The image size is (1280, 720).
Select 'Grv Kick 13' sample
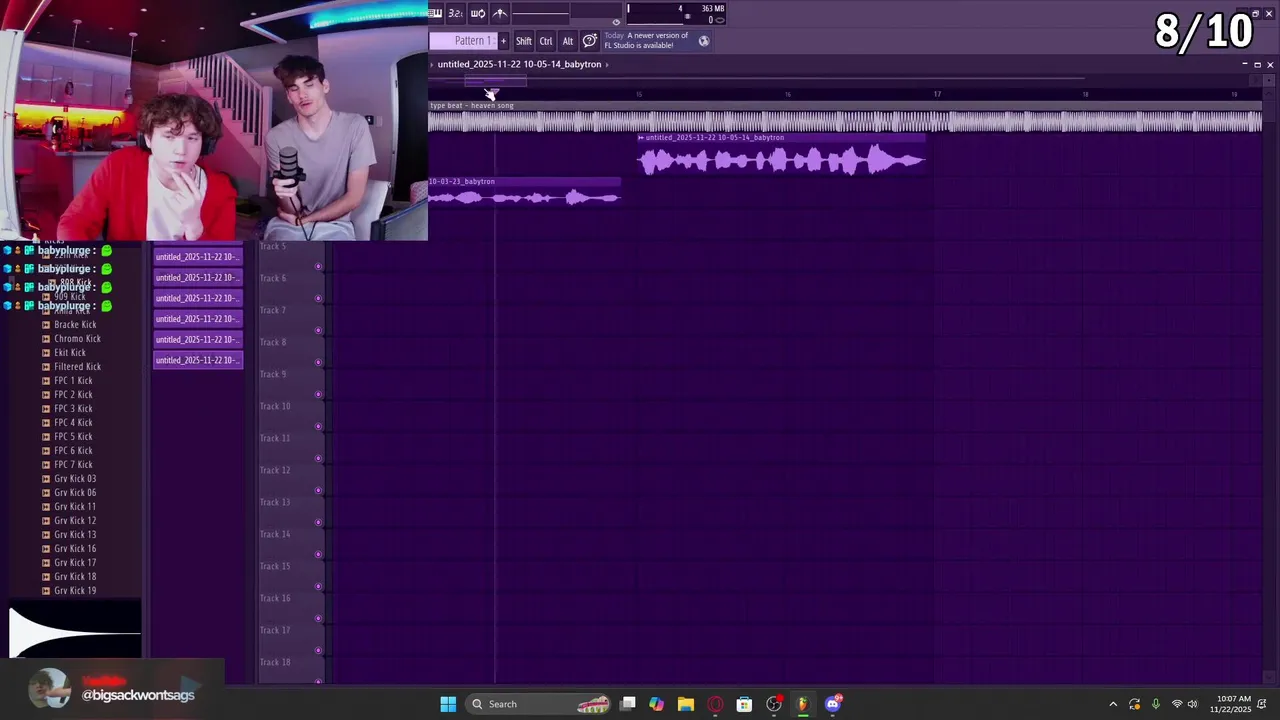[75, 535]
